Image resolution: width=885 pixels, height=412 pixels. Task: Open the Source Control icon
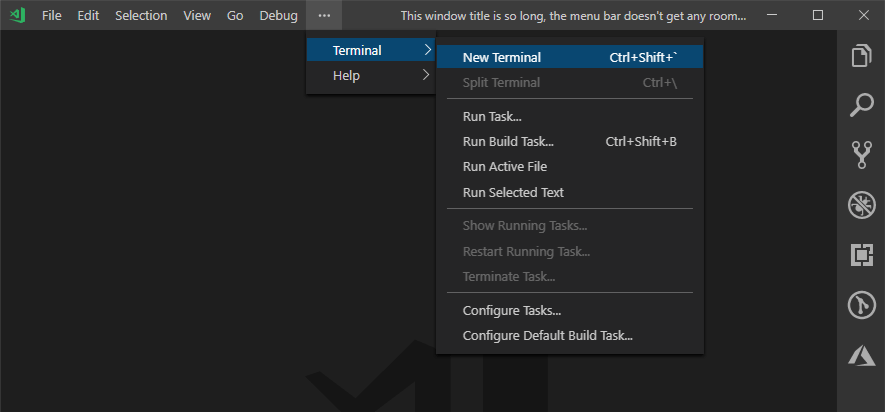click(x=861, y=155)
